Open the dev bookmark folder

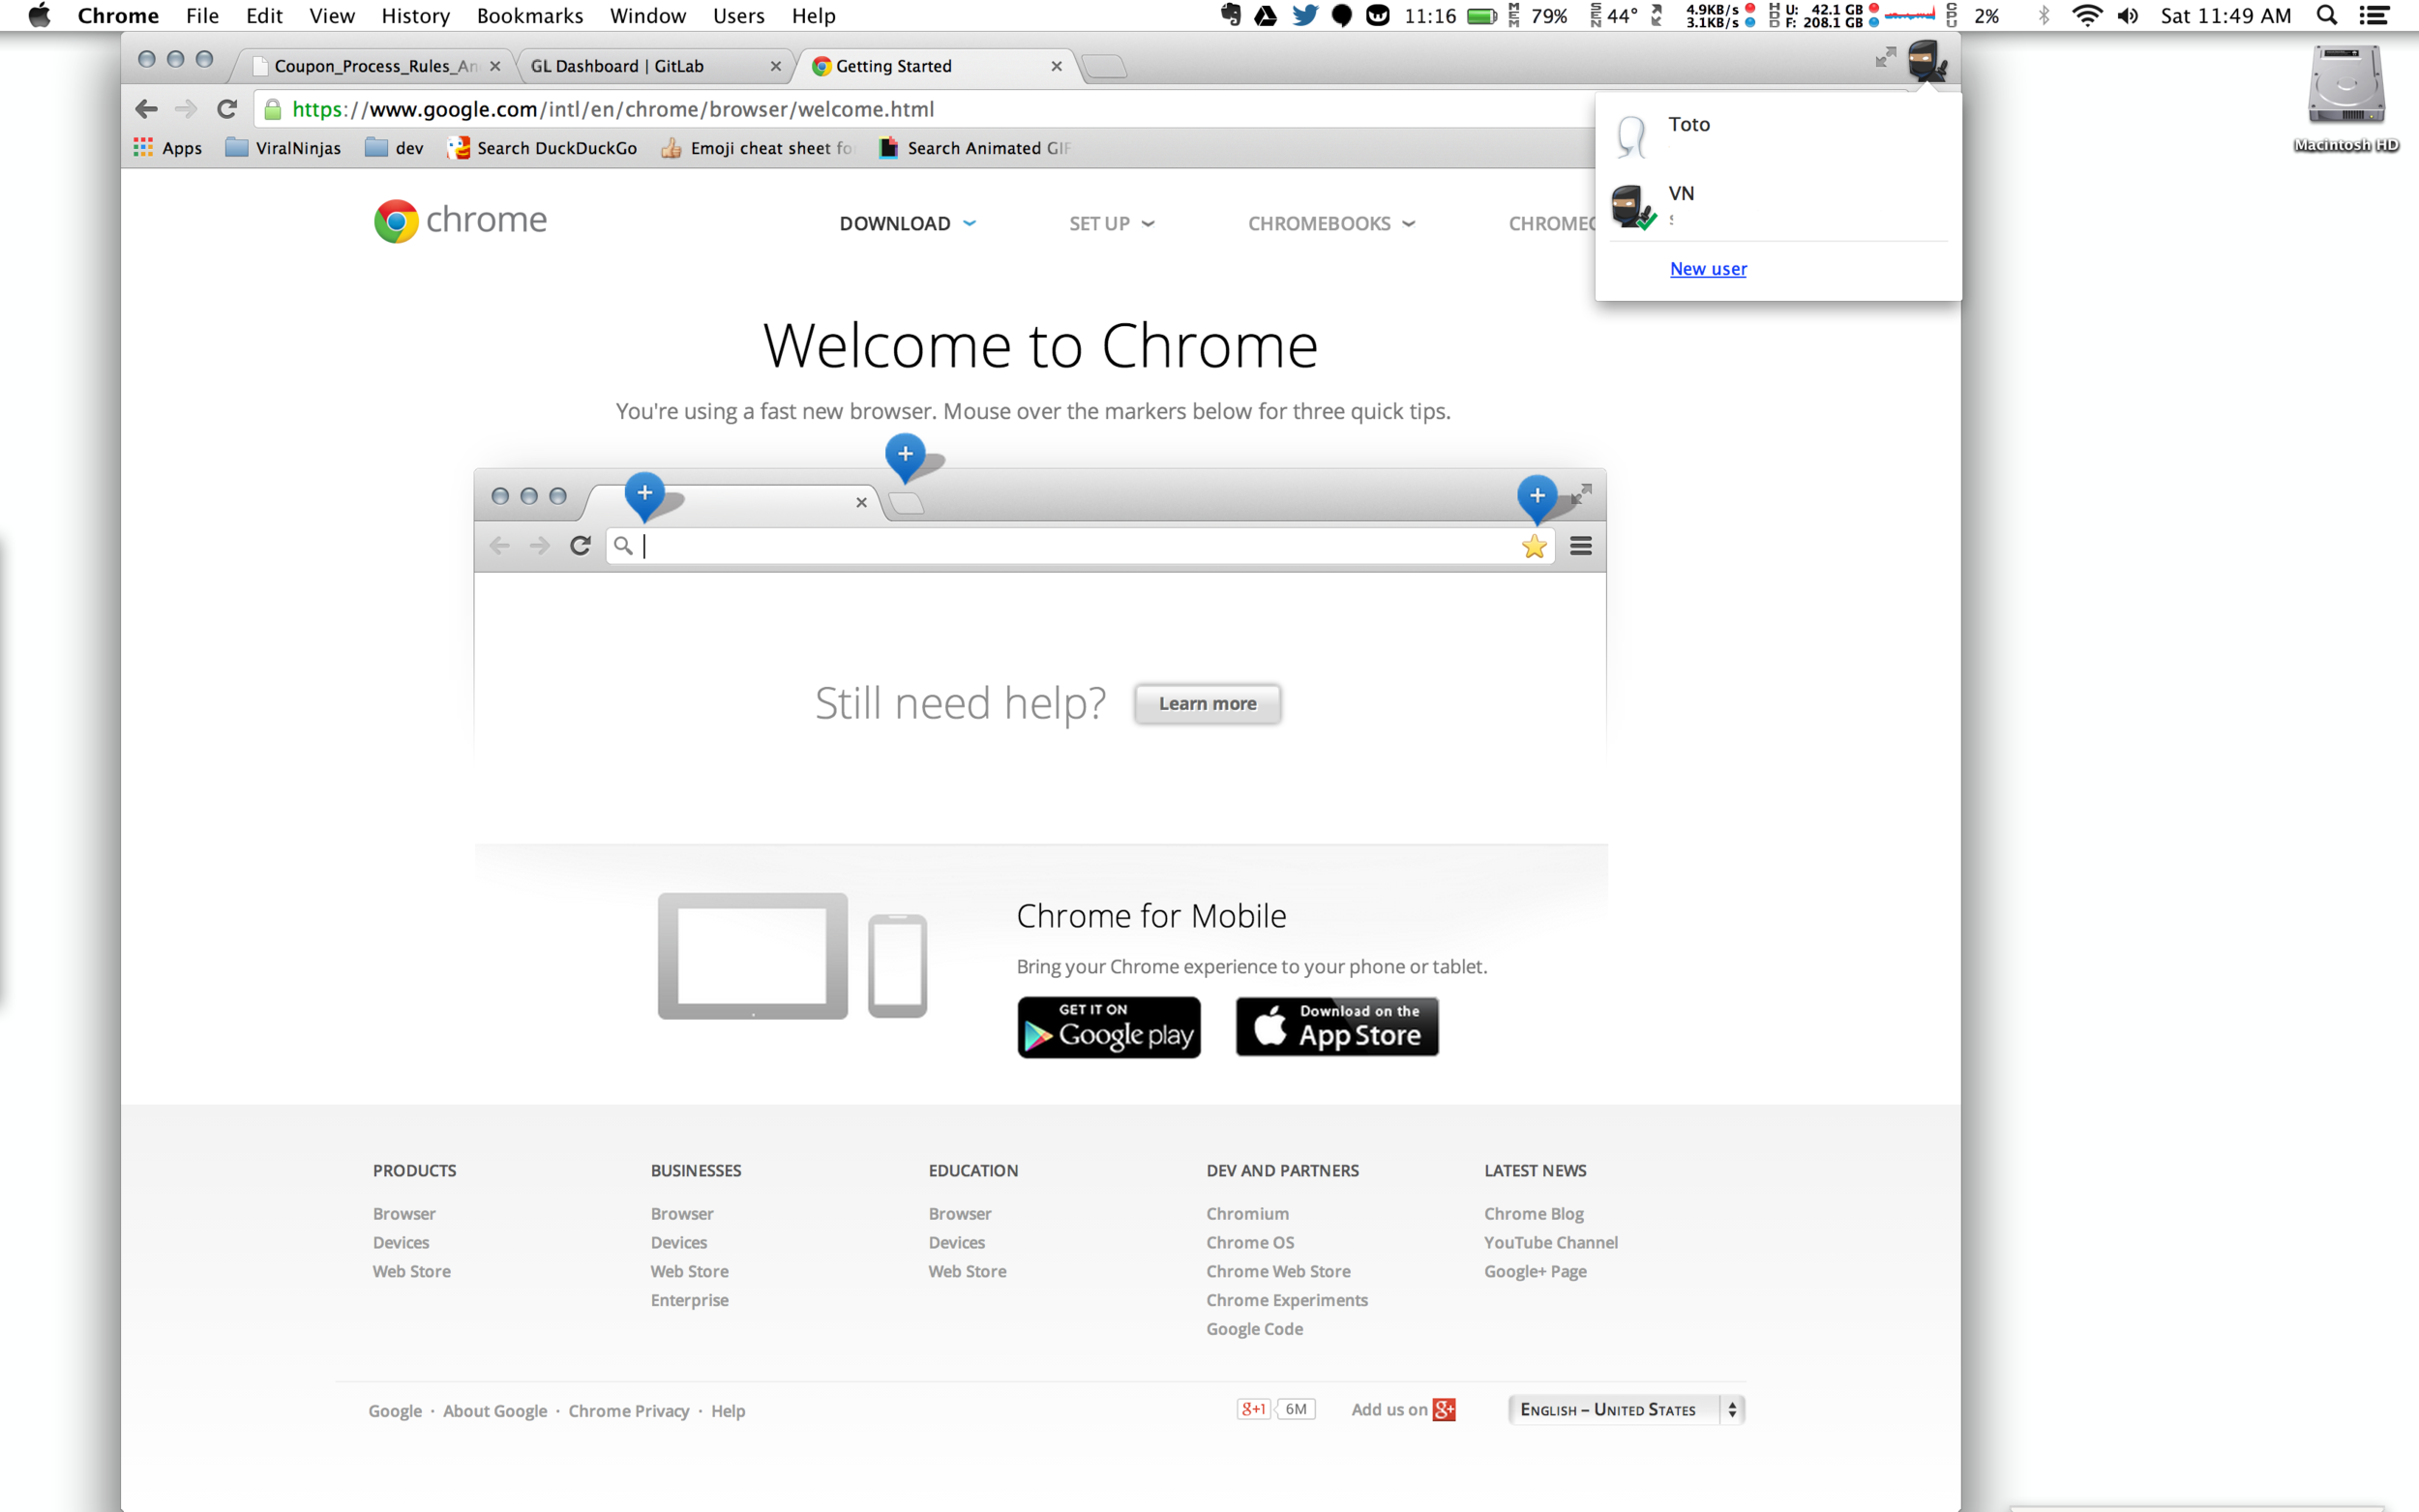tap(394, 148)
